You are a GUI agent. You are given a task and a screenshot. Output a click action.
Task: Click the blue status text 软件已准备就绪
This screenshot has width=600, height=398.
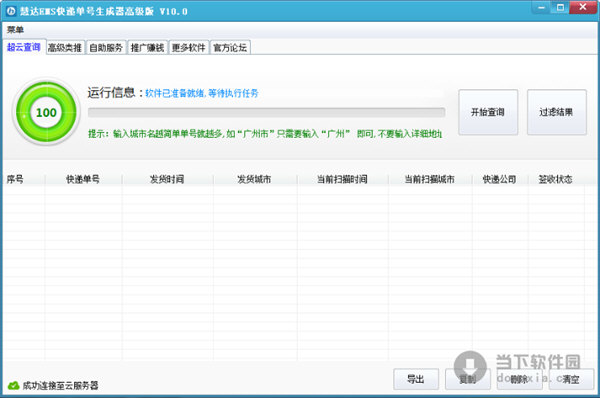(x=202, y=93)
